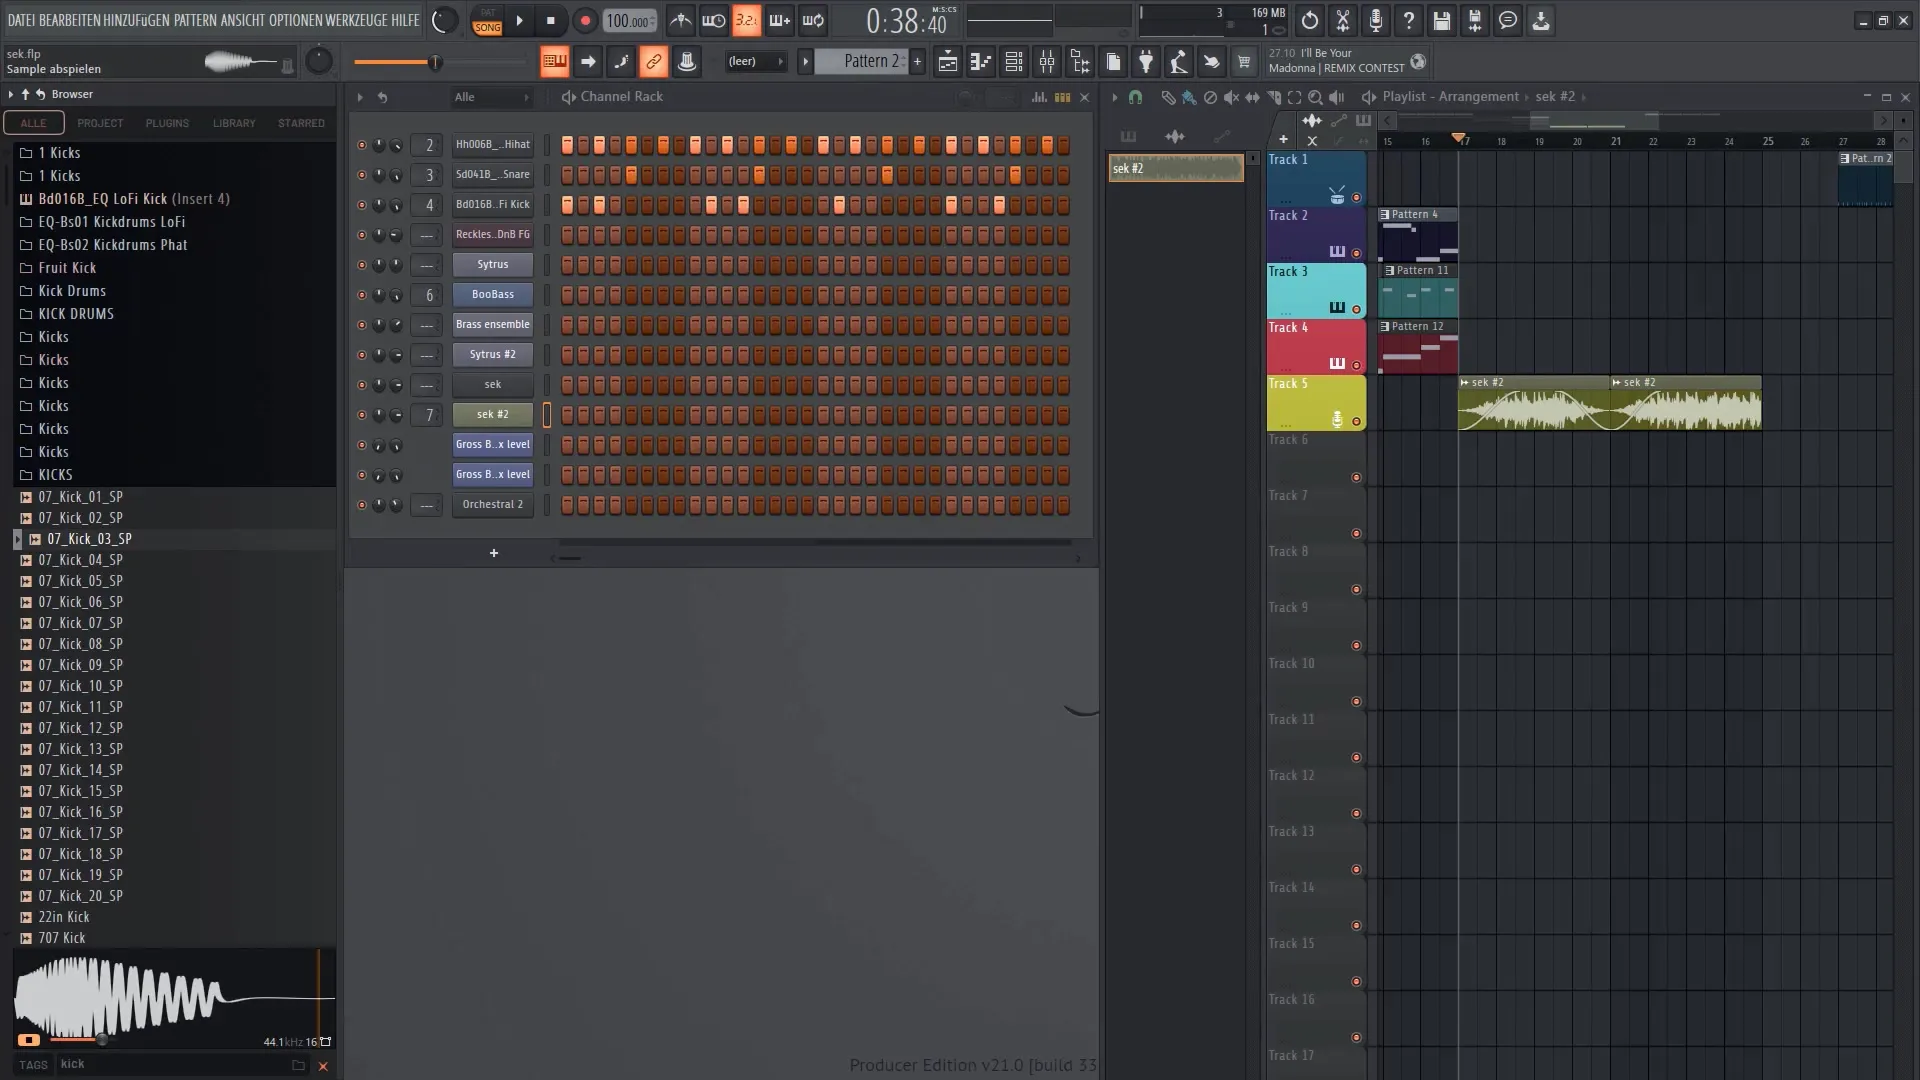Click the microphone one-click recording icon

tap(1375, 20)
